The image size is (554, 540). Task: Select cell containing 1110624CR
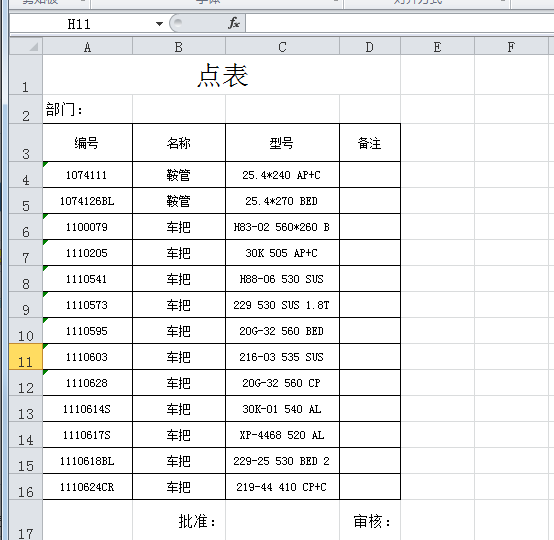pyautogui.click(x=88, y=487)
